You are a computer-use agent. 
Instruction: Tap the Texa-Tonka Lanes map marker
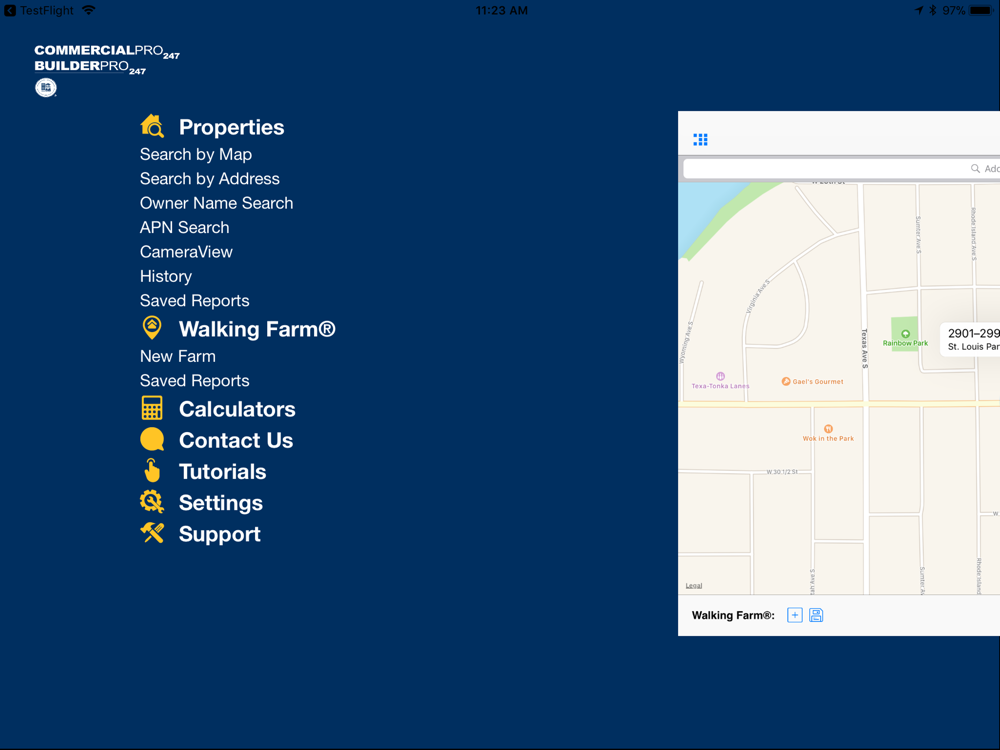coord(720,376)
